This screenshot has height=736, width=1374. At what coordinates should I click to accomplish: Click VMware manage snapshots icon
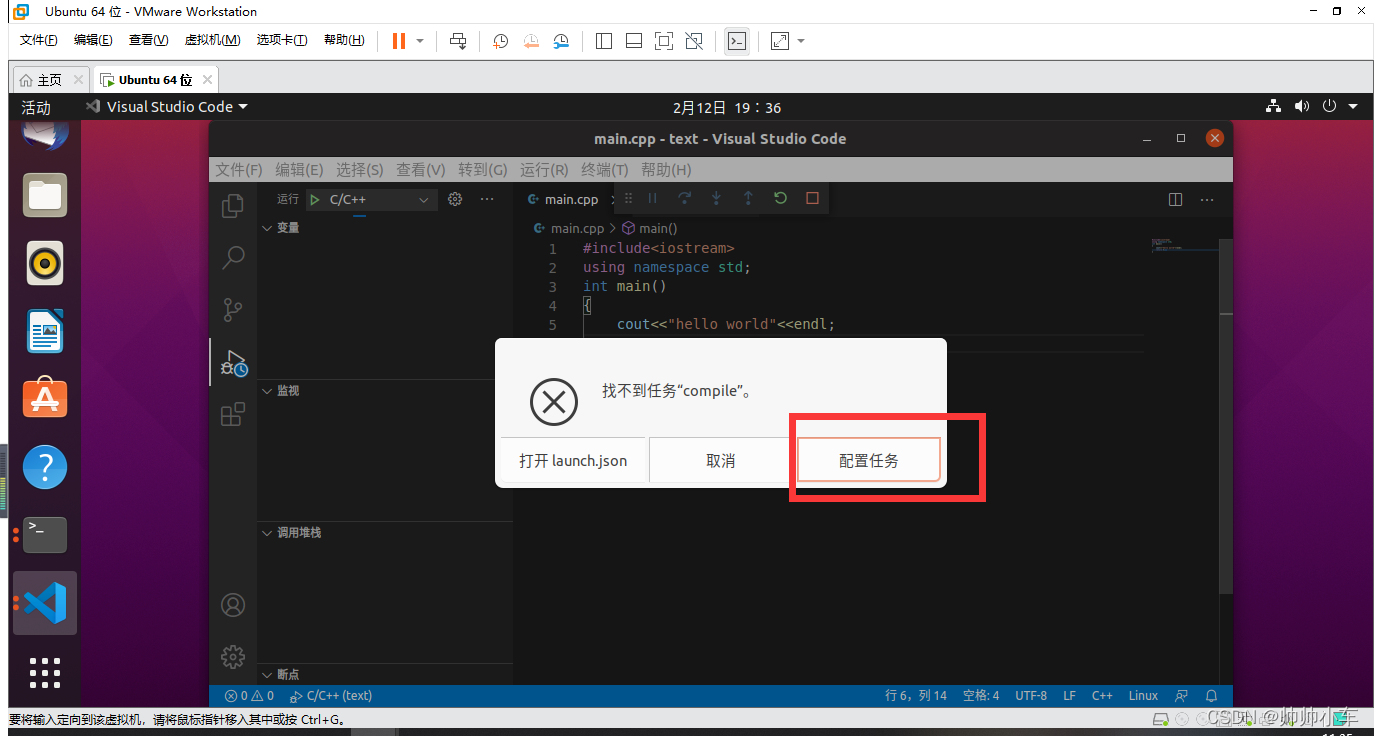coord(562,41)
